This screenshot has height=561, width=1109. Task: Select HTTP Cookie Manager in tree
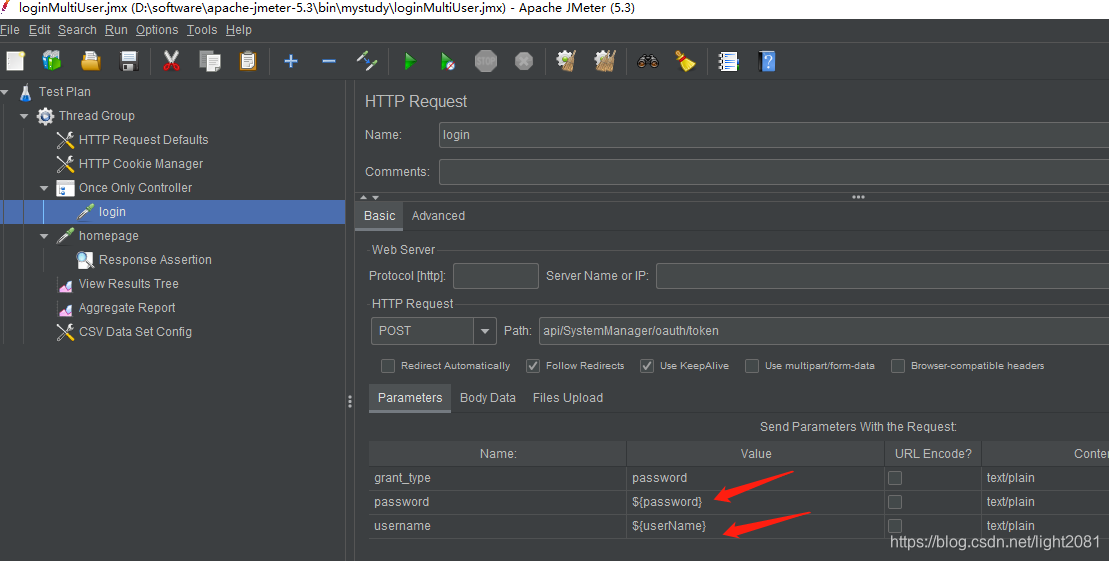click(141, 164)
